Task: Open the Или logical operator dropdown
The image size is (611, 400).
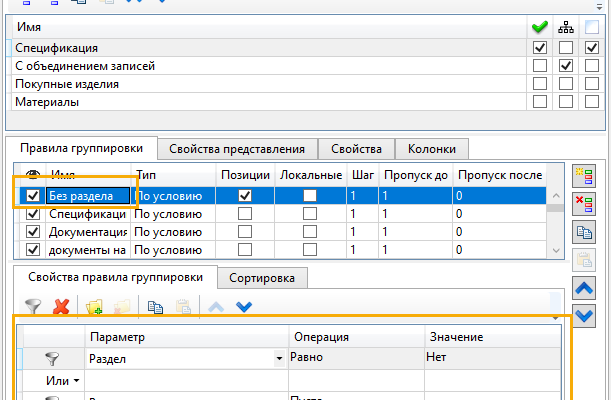Action: pyautogui.click(x=76, y=381)
